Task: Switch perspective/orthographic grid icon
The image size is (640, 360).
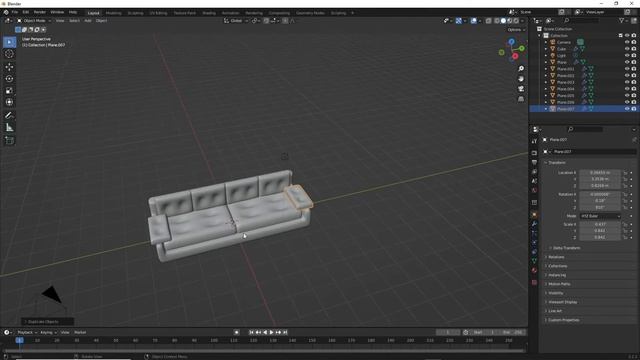Action: point(521,99)
